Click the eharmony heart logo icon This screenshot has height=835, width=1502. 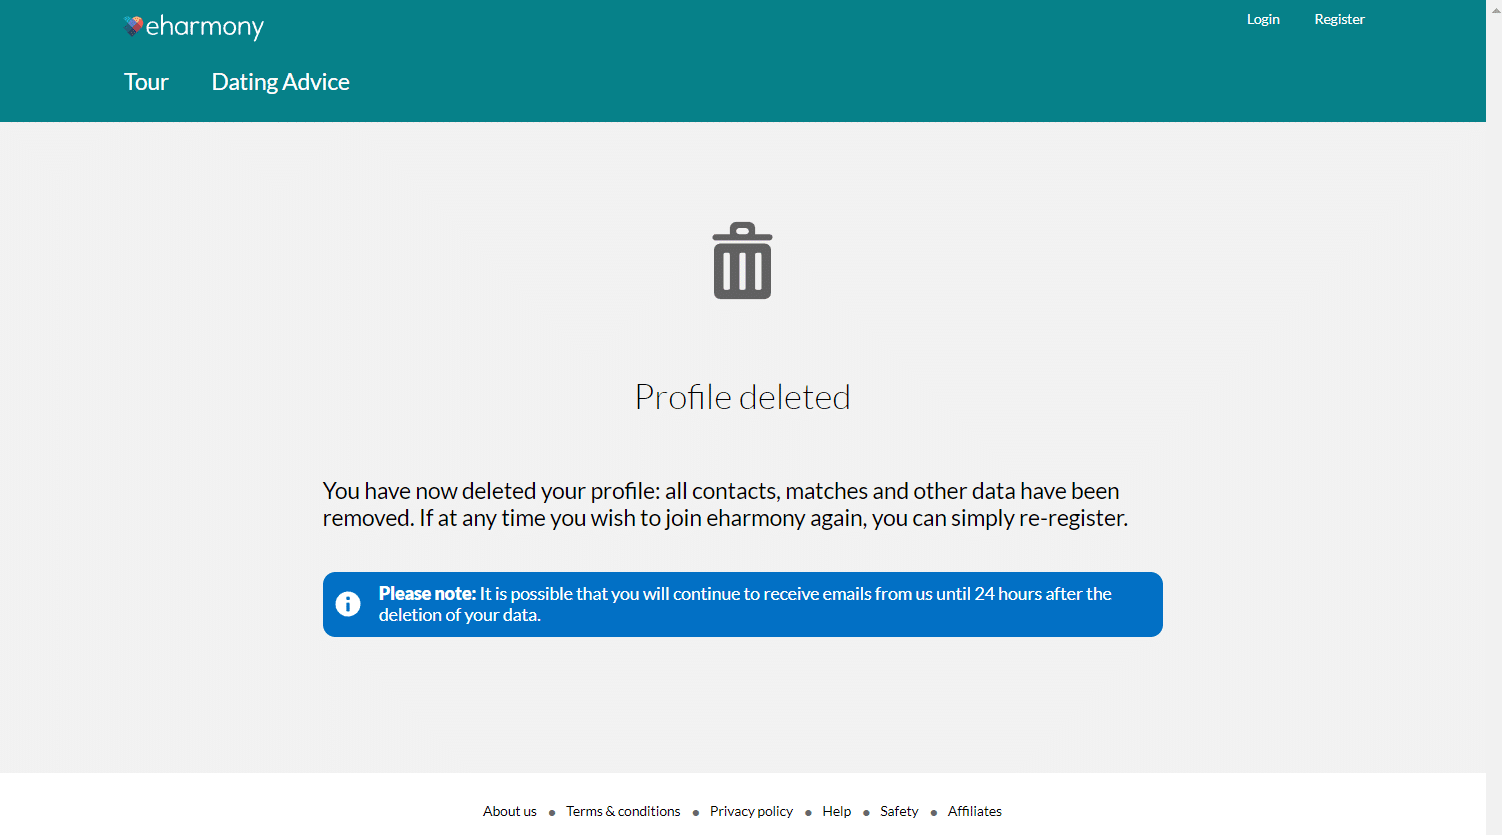pyautogui.click(x=133, y=26)
